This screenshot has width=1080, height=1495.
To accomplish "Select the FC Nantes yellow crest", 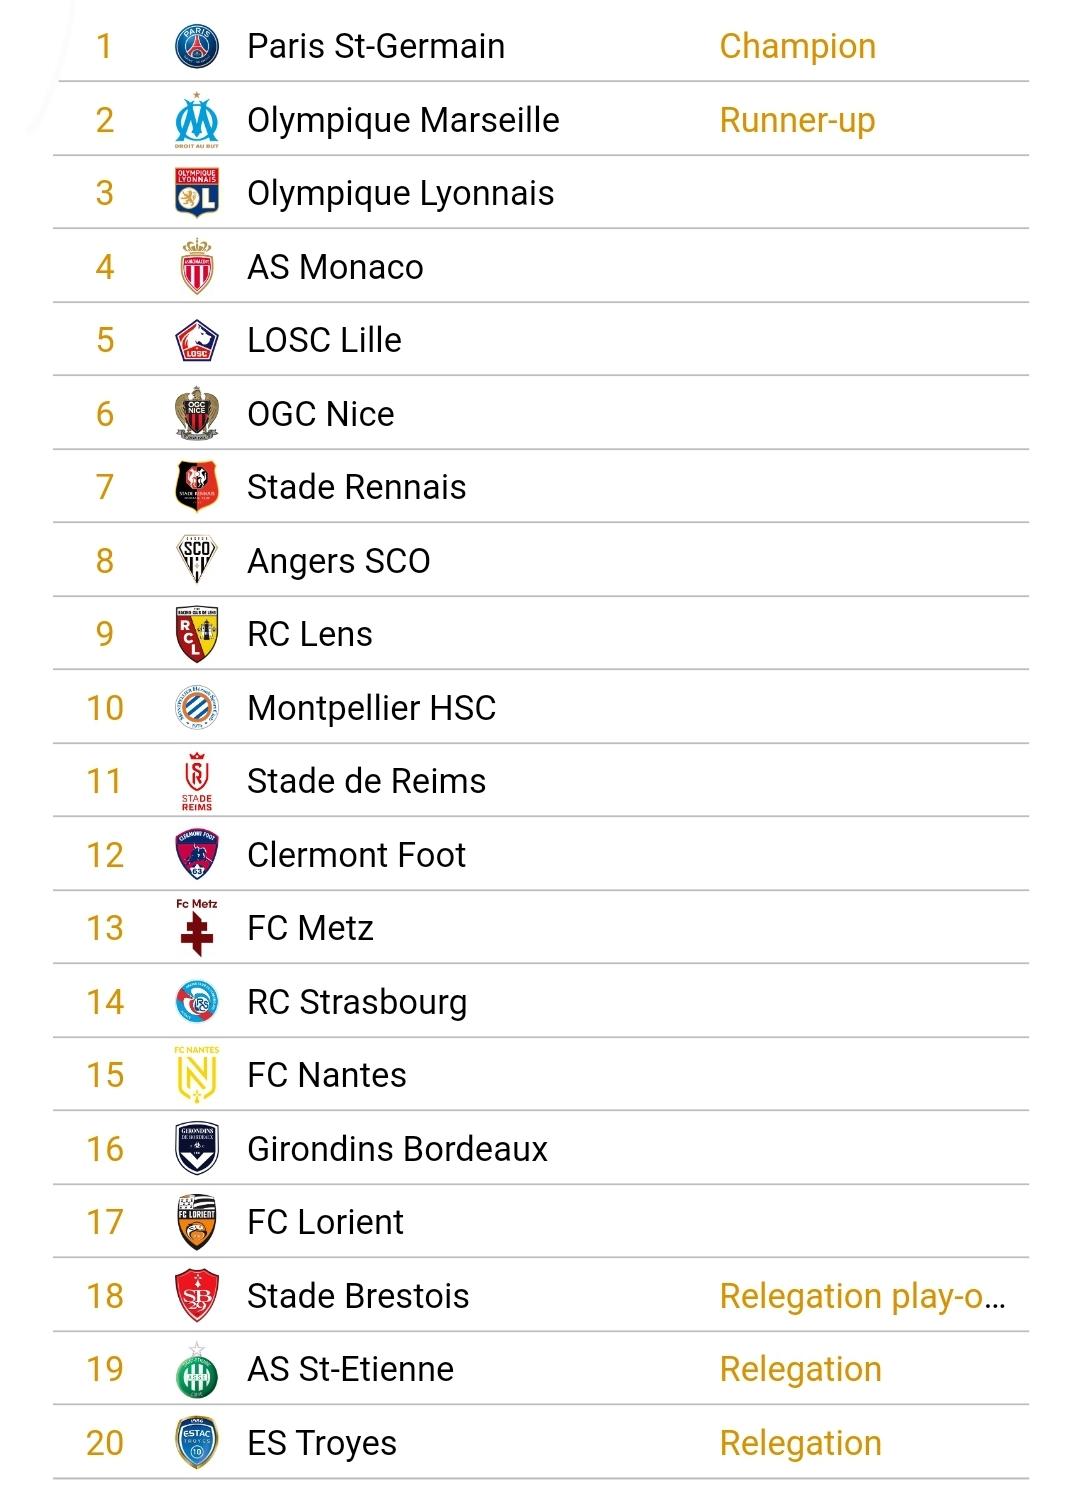I will click(197, 1075).
